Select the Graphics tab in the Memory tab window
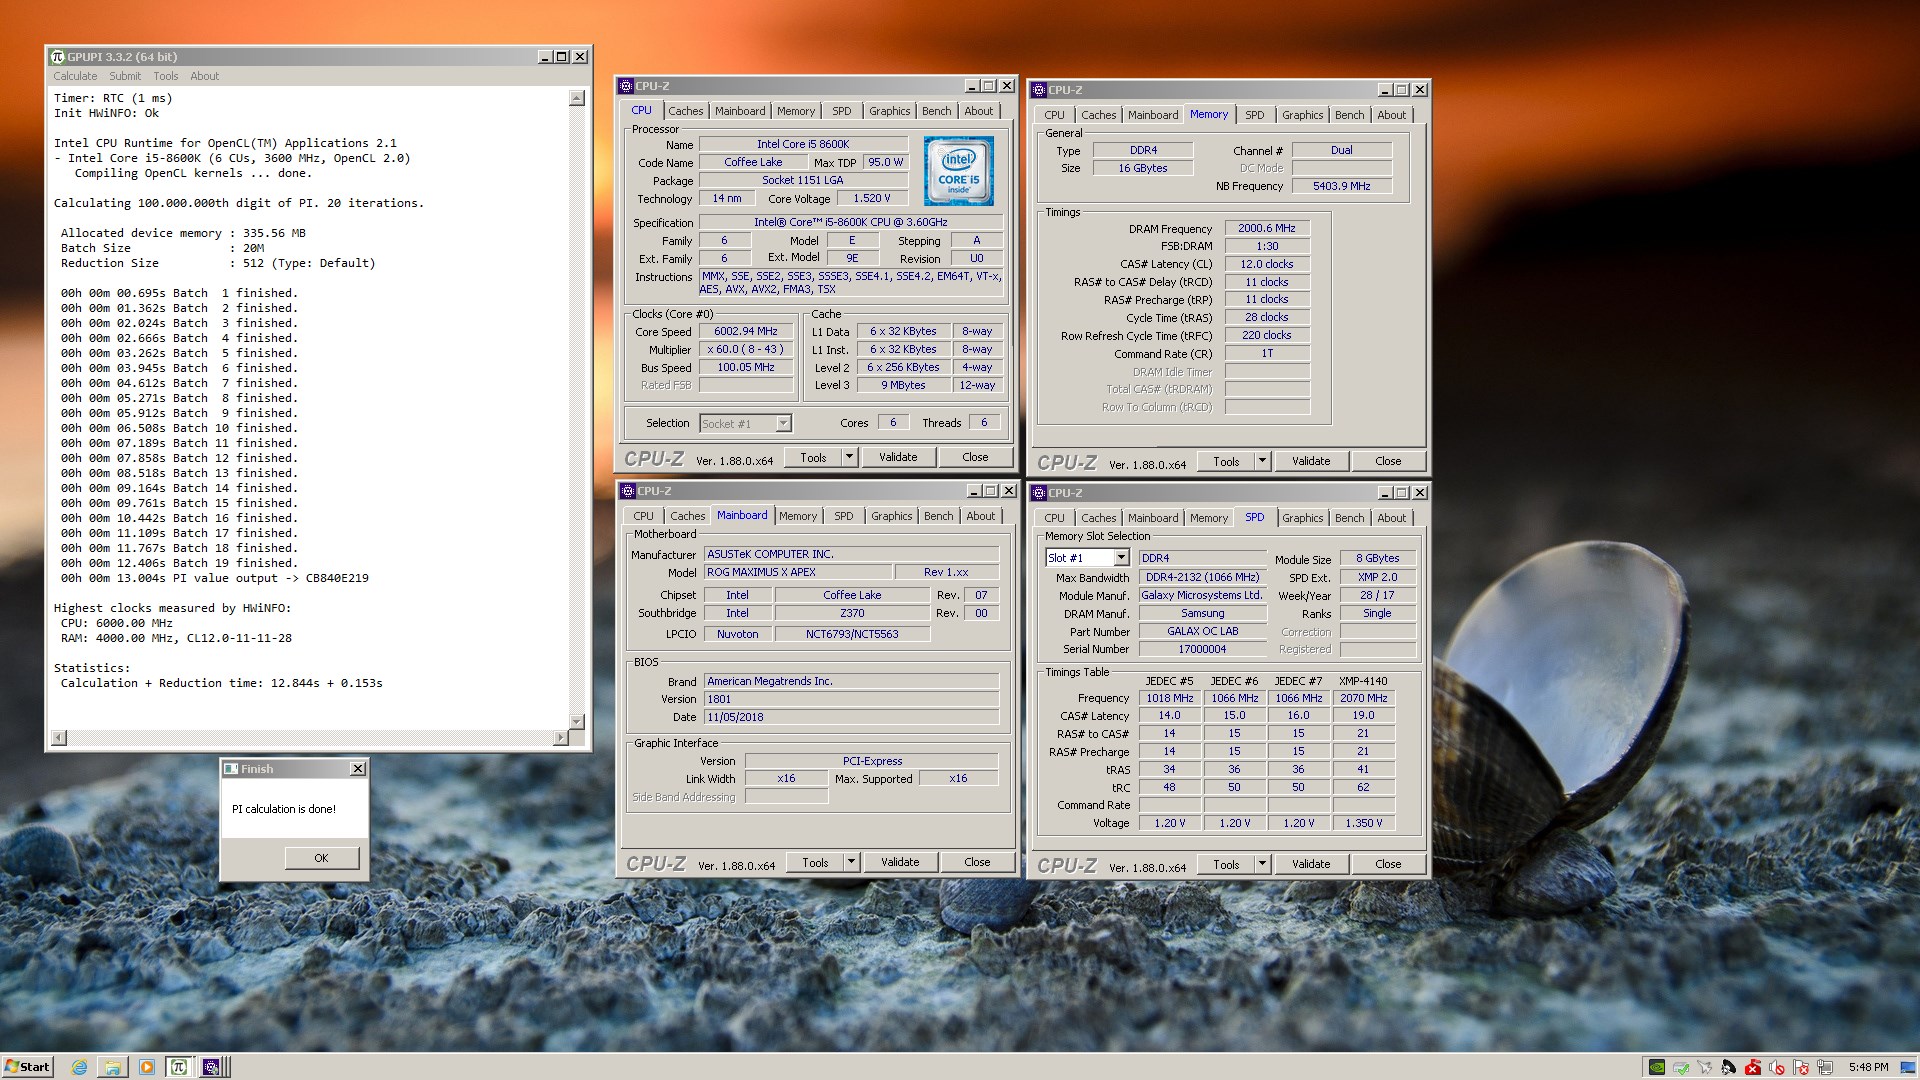This screenshot has width=1920, height=1080. [1303, 115]
